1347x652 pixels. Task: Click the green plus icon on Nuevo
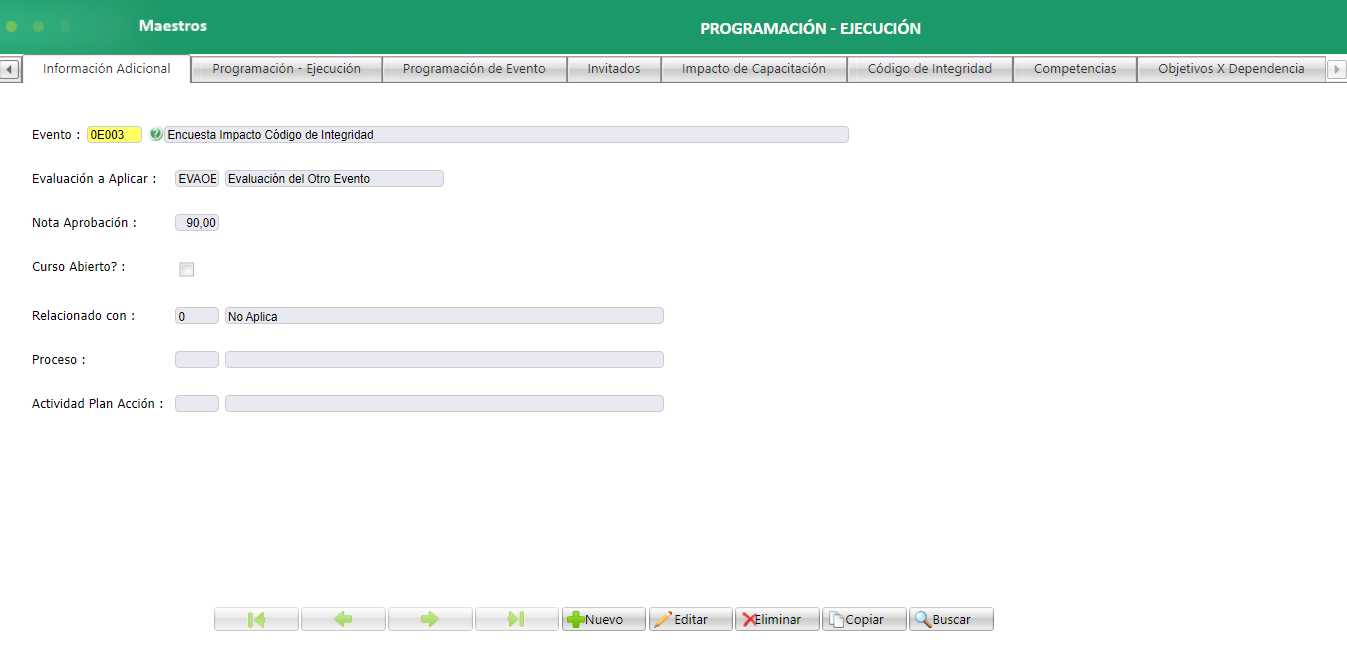click(x=577, y=618)
